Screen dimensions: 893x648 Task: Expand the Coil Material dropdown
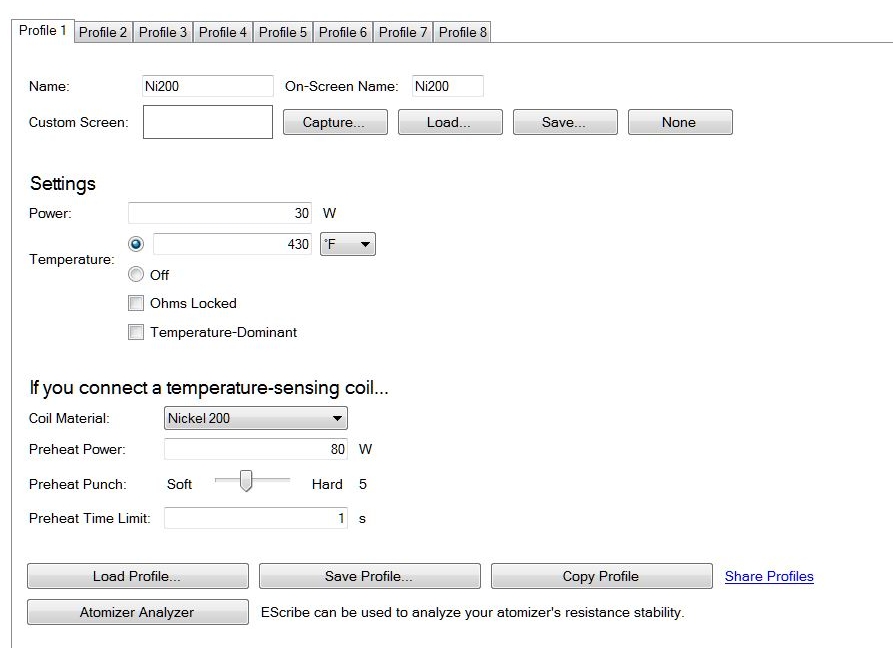tap(255, 418)
